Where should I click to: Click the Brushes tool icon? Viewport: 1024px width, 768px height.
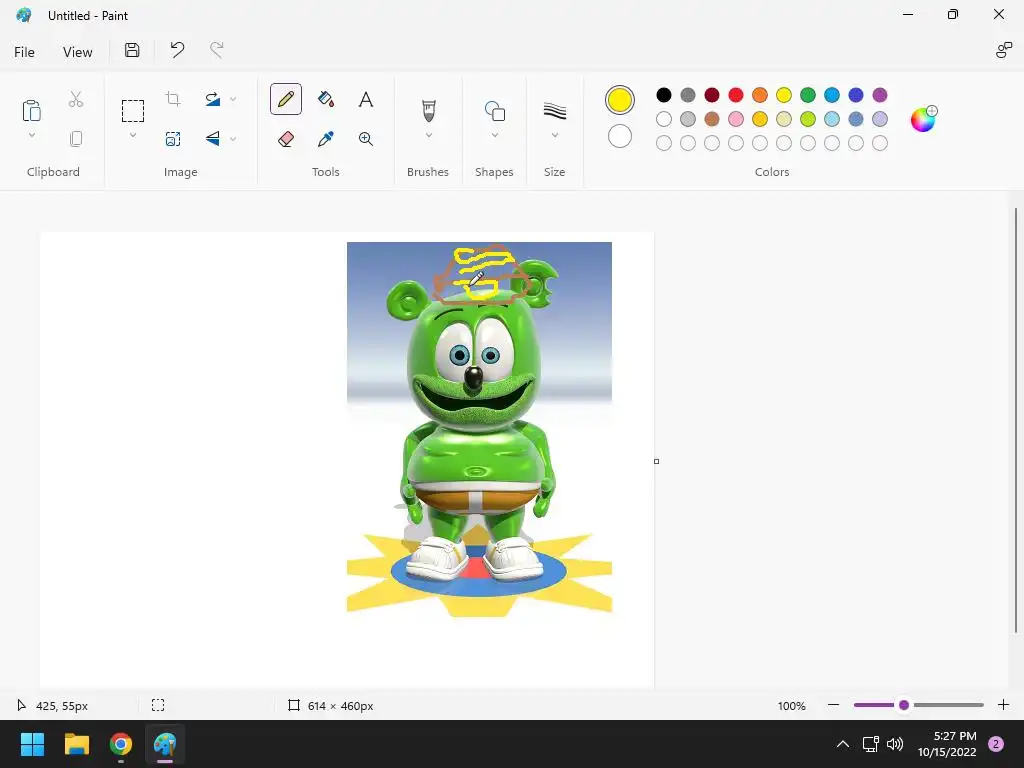click(428, 110)
